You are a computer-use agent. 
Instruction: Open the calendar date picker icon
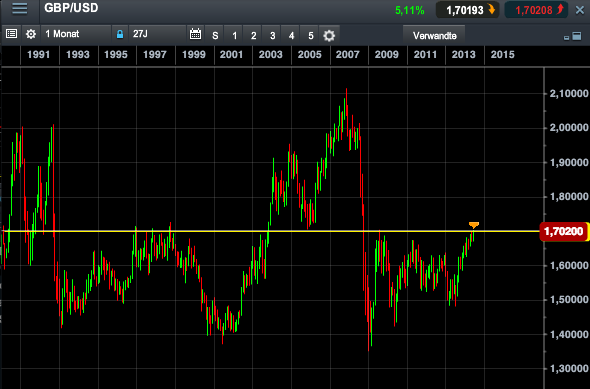pyautogui.click(x=195, y=34)
